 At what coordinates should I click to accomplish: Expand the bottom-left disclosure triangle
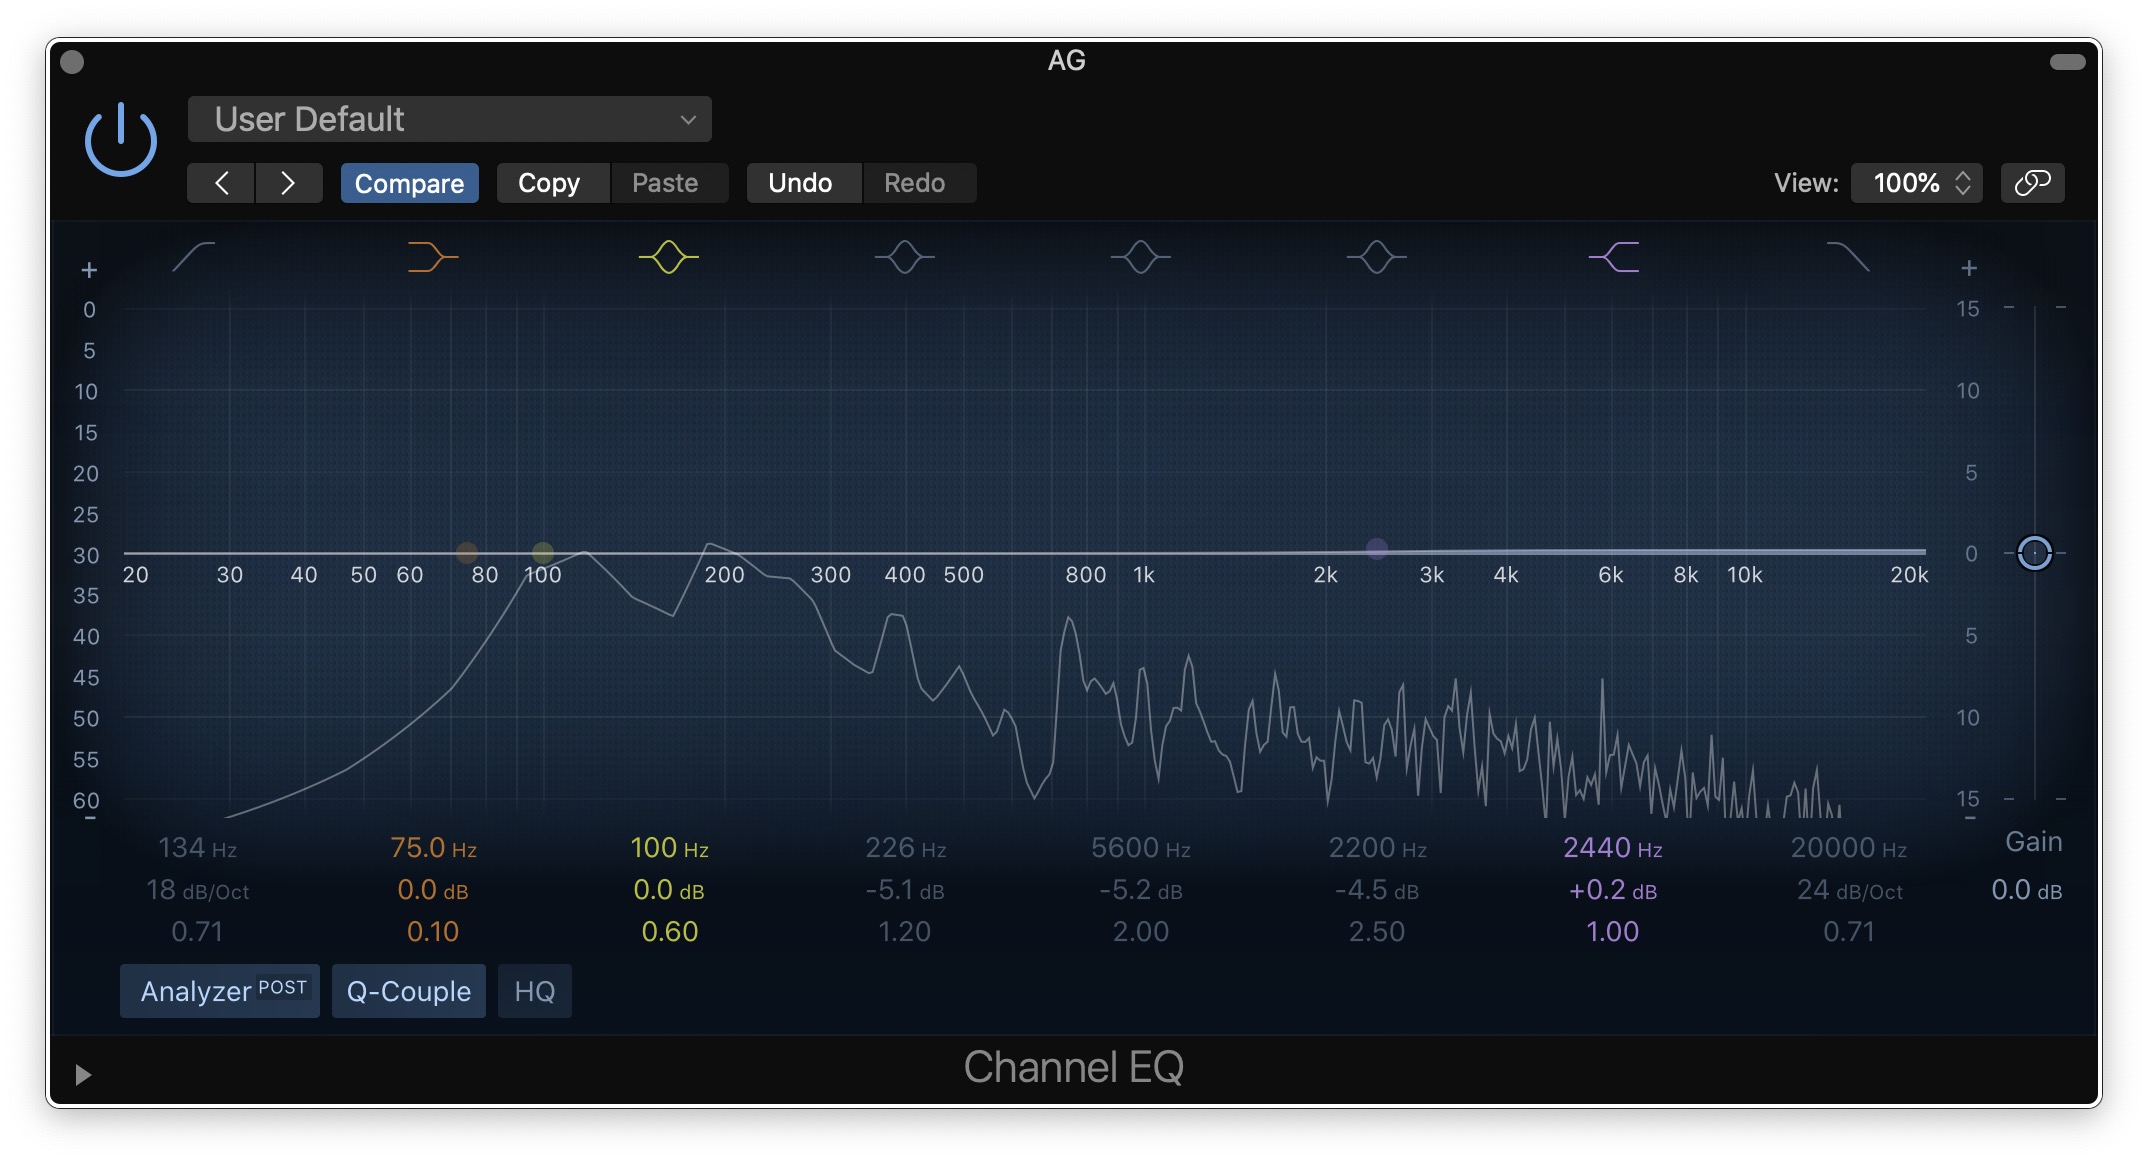pyautogui.click(x=84, y=1074)
